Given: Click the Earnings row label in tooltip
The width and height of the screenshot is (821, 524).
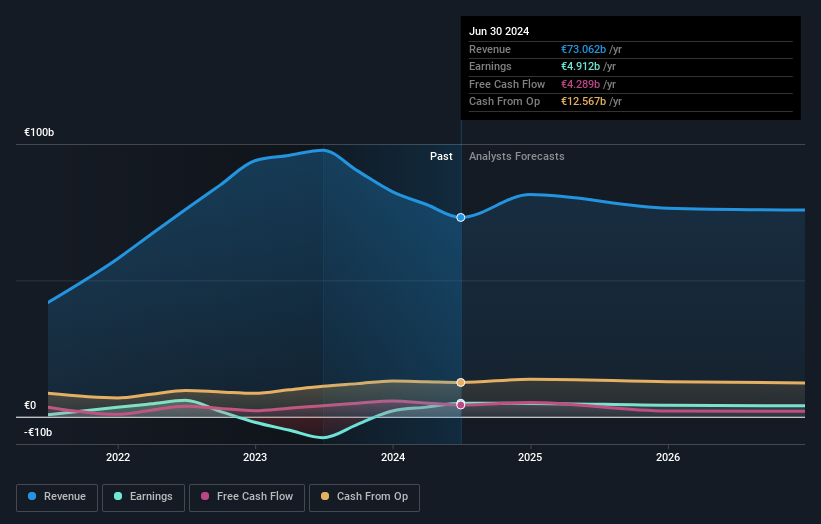Looking at the screenshot, I should point(490,66).
